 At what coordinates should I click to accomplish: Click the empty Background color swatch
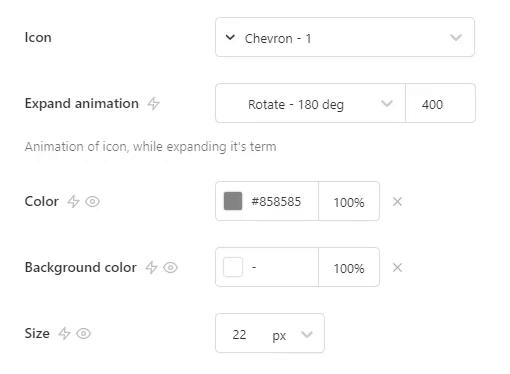click(233, 267)
